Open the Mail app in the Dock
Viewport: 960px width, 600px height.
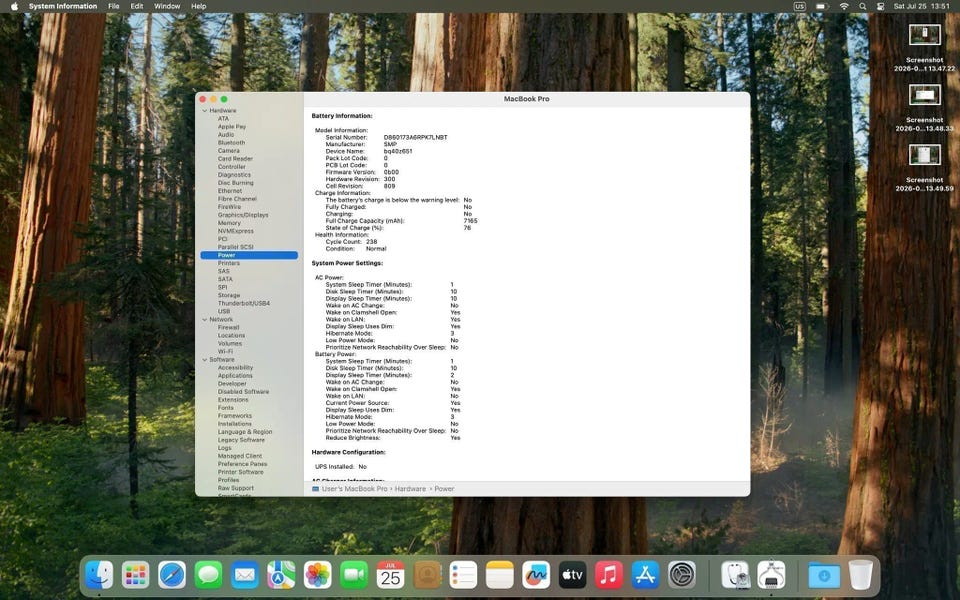point(245,576)
